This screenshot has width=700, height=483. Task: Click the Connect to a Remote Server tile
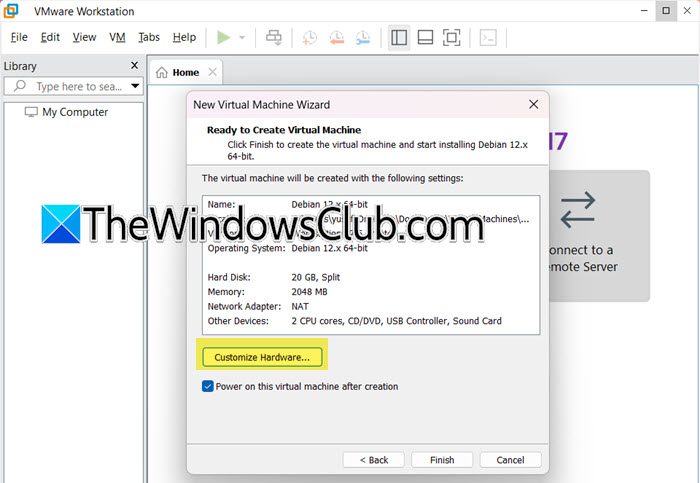(x=599, y=236)
